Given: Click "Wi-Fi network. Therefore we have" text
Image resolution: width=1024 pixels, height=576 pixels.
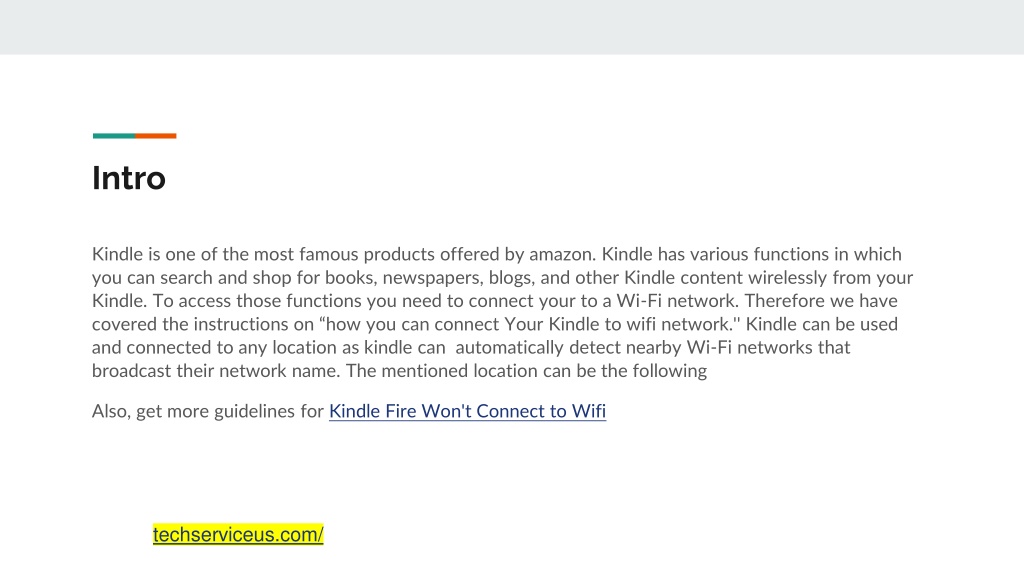Looking at the screenshot, I should (x=757, y=301).
